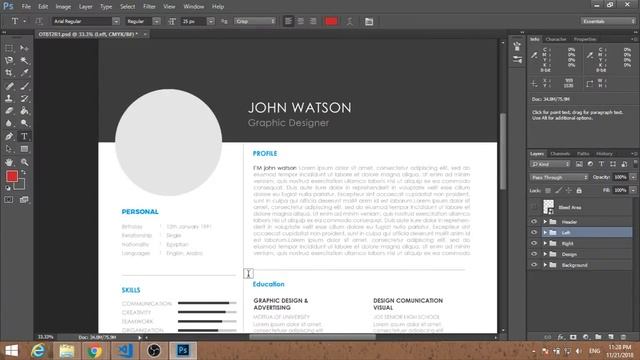Switch to the Channels tab

pyautogui.click(x=560, y=154)
